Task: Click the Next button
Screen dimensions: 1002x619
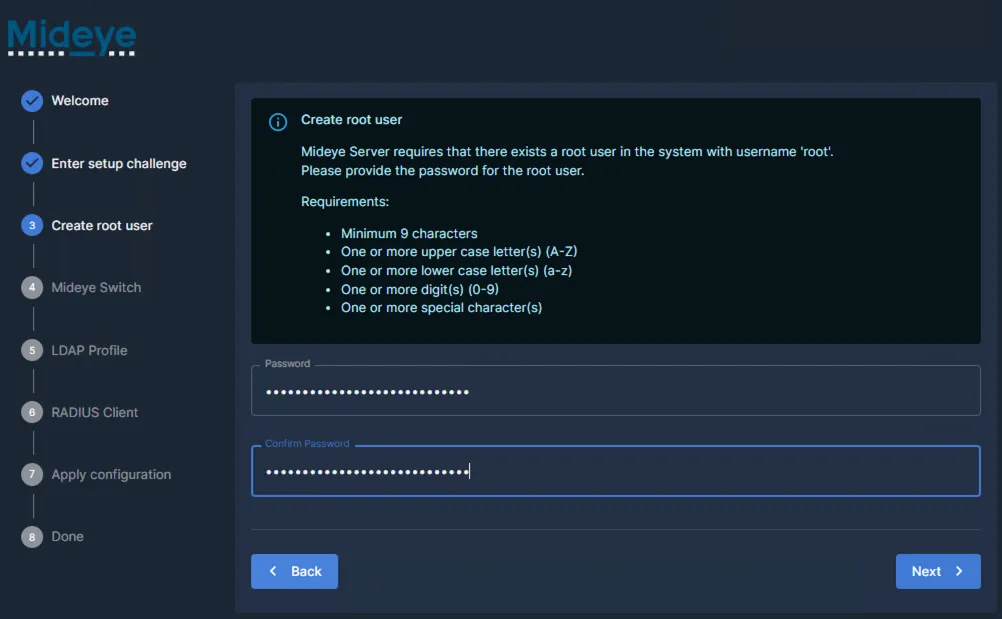Action: [937, 571]
